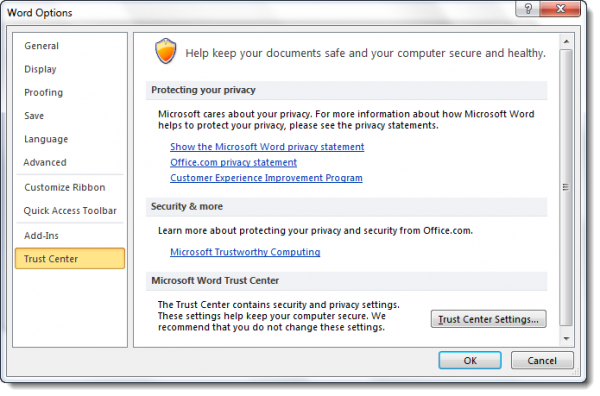The image size is (600, 396).
Task: Go to Proofing settings
Action: 43,93
